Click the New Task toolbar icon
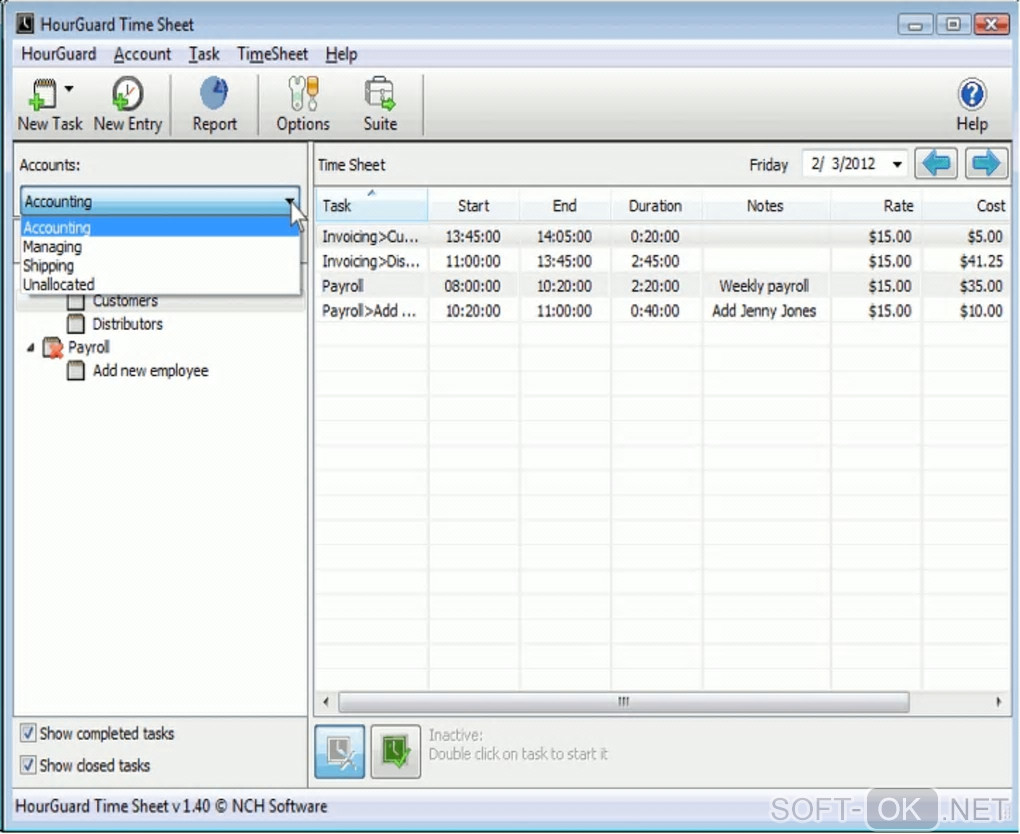This screenshot has height=834, width=1020. click(x=43, y=94)
